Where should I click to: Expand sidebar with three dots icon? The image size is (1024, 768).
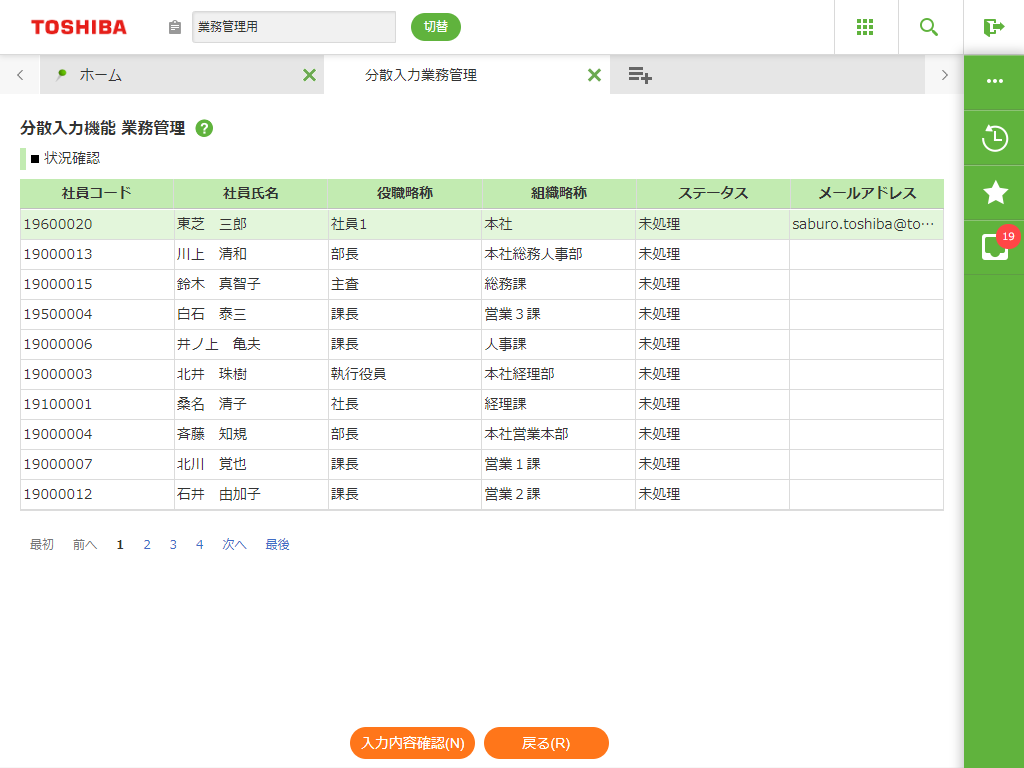[994, 81]
